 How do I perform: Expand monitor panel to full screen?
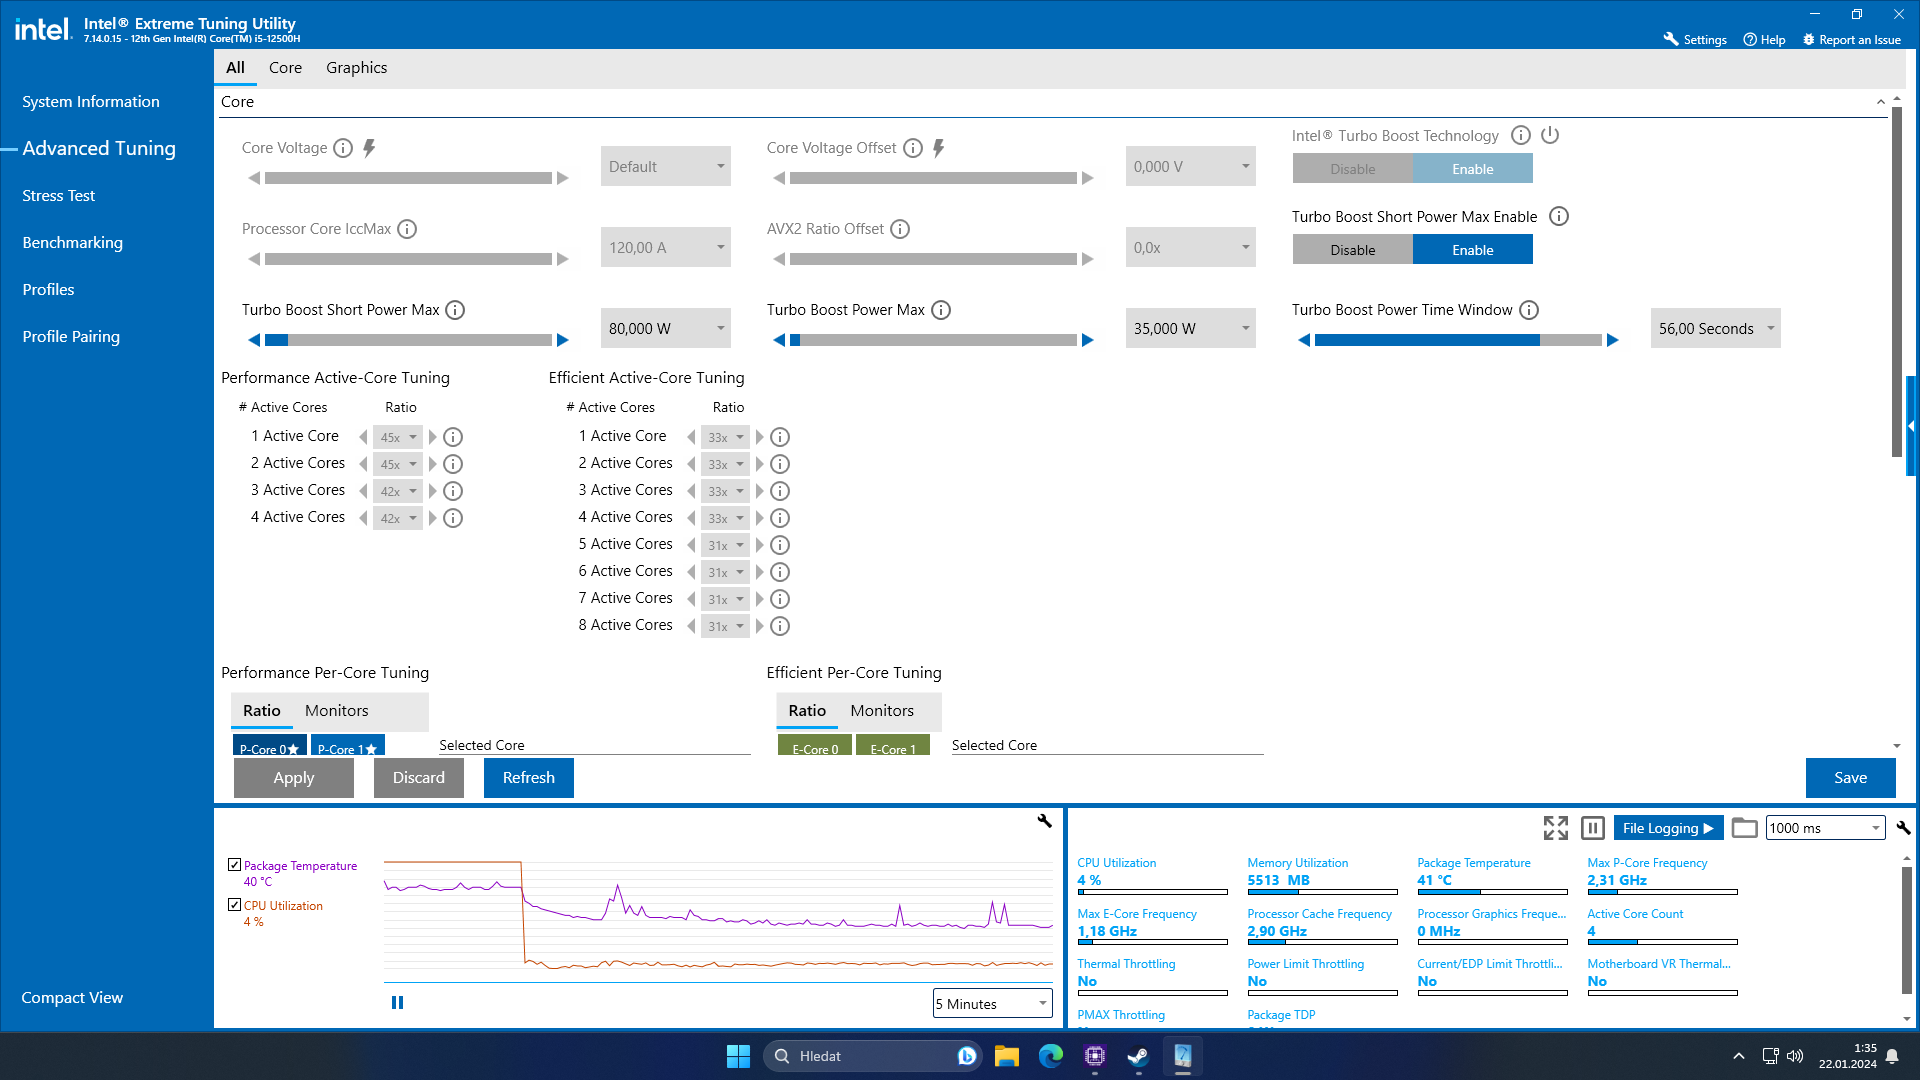(x=1555, y=828)
